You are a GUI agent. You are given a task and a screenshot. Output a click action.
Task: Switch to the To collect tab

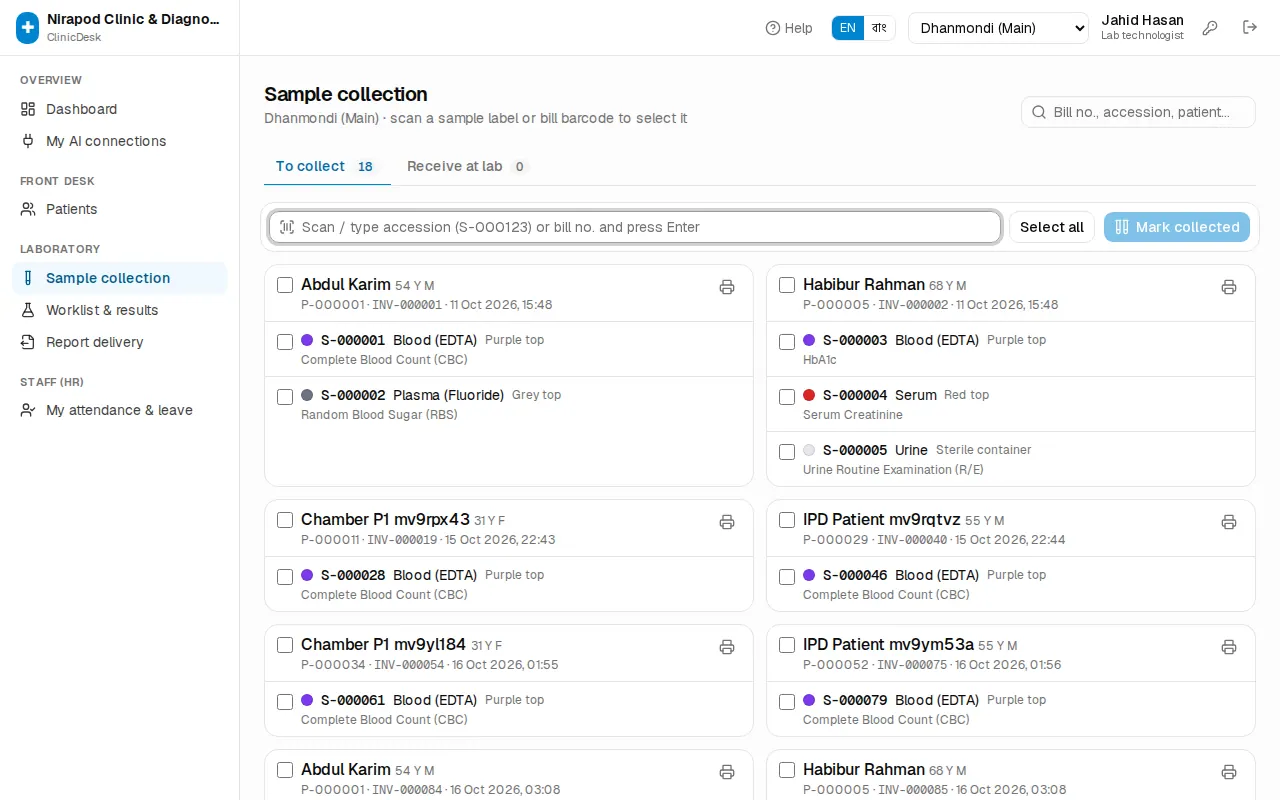325,166
